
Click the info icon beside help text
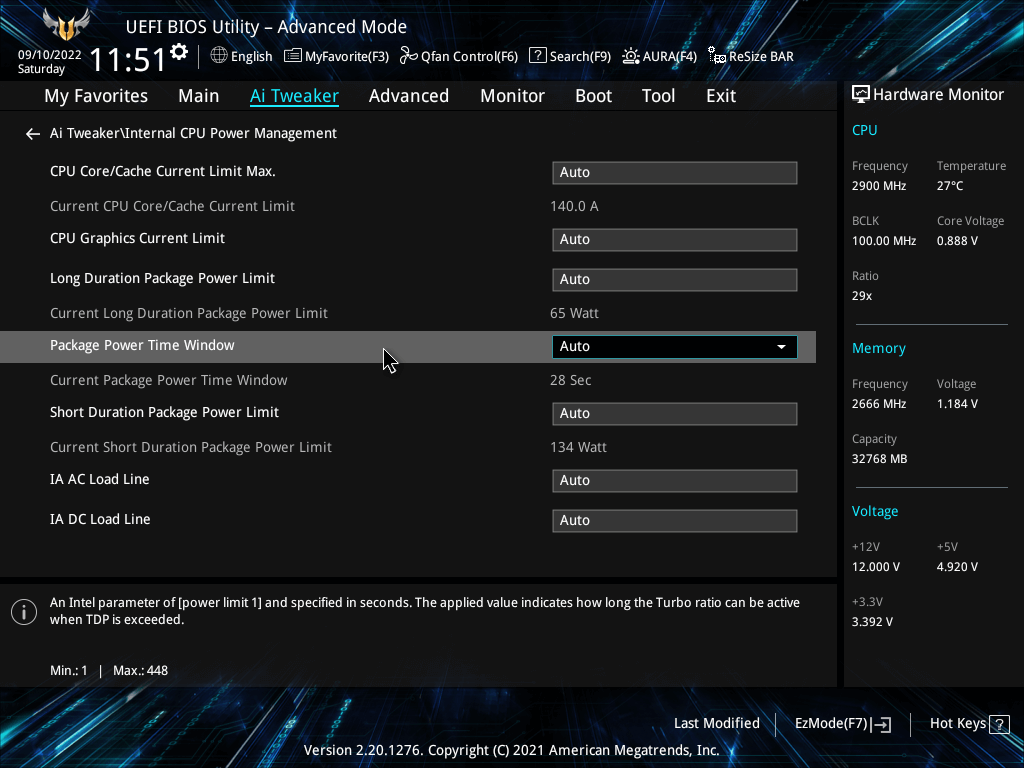click(24, 612)
